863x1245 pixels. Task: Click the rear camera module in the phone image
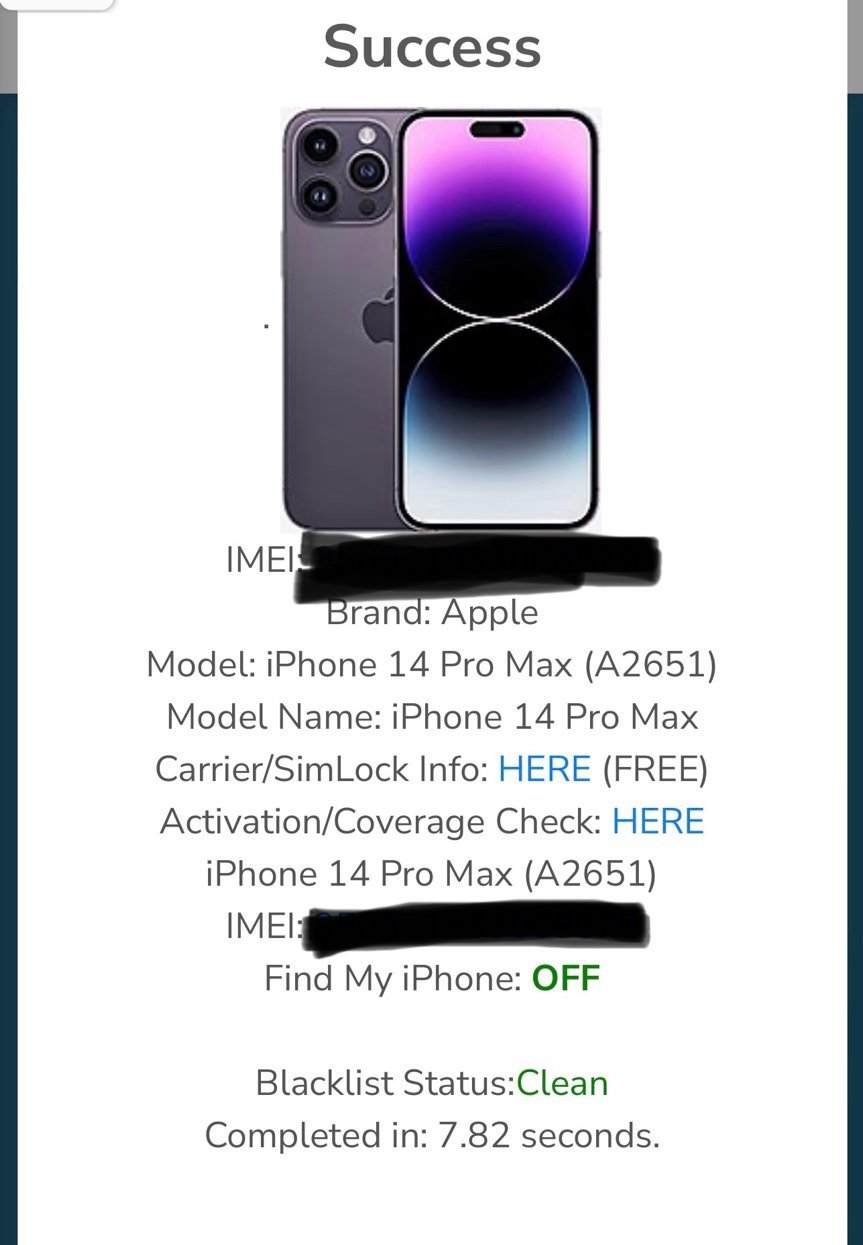click(341, 170)
